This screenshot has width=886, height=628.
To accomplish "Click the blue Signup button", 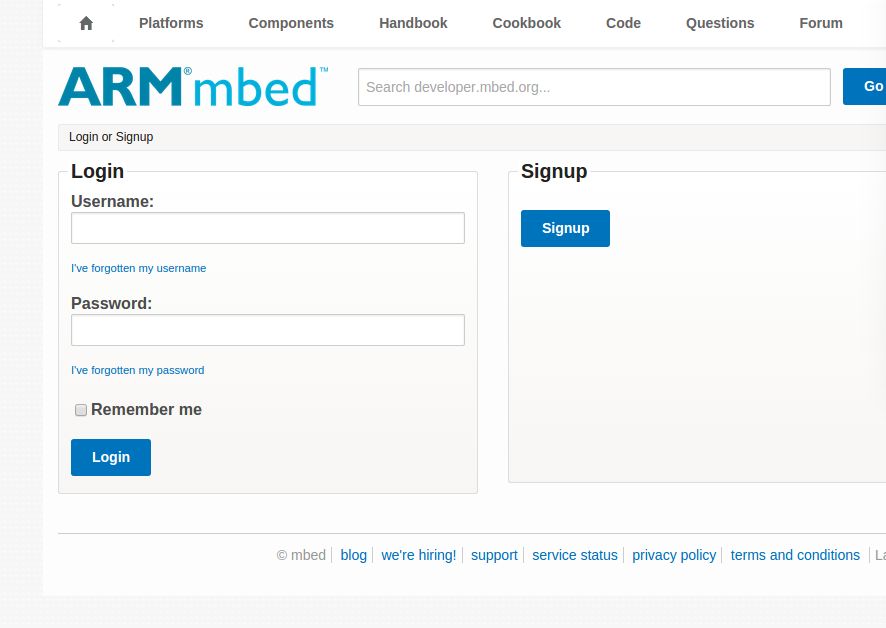I will tap(565, 228).
